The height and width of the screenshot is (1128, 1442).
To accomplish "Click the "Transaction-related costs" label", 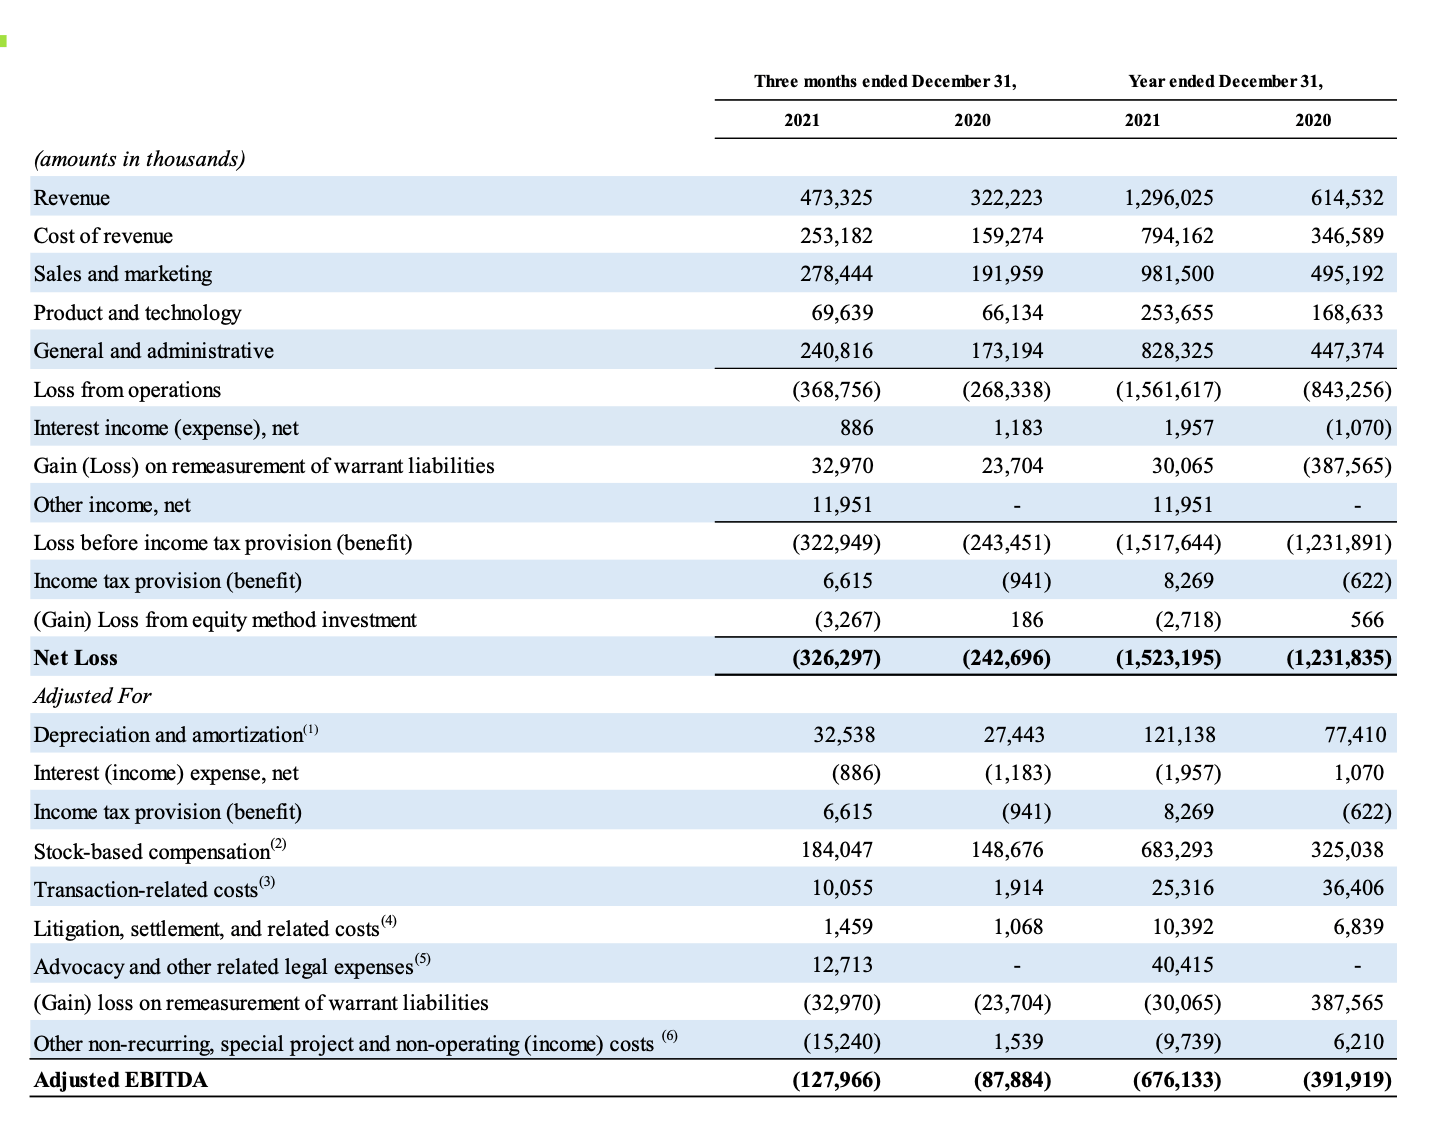I will (x=146, y=890).
